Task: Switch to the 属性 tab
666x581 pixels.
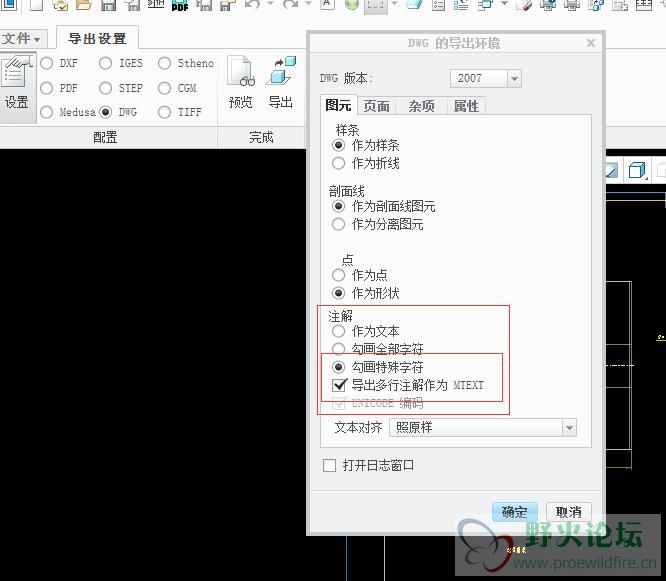Action: [x=466, y=106]
